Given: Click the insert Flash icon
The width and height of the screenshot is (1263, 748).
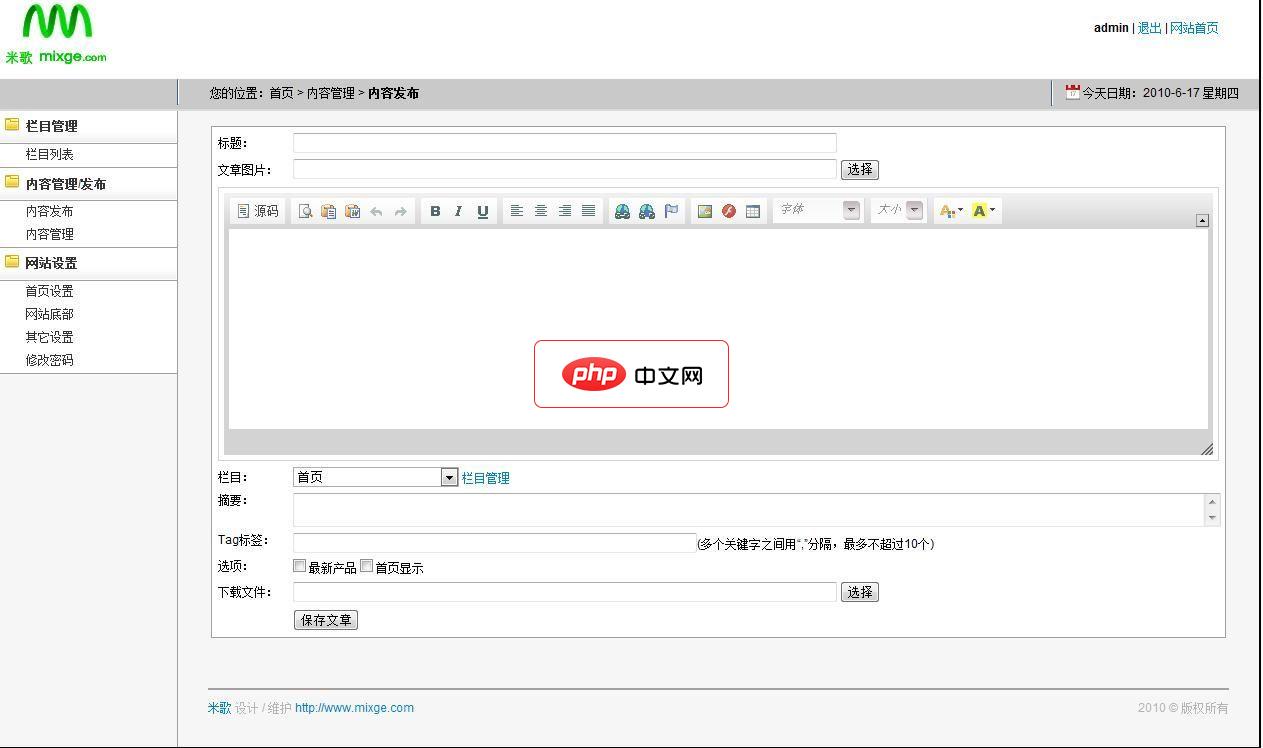Looking at the screenshot, I should click(729, 210).
